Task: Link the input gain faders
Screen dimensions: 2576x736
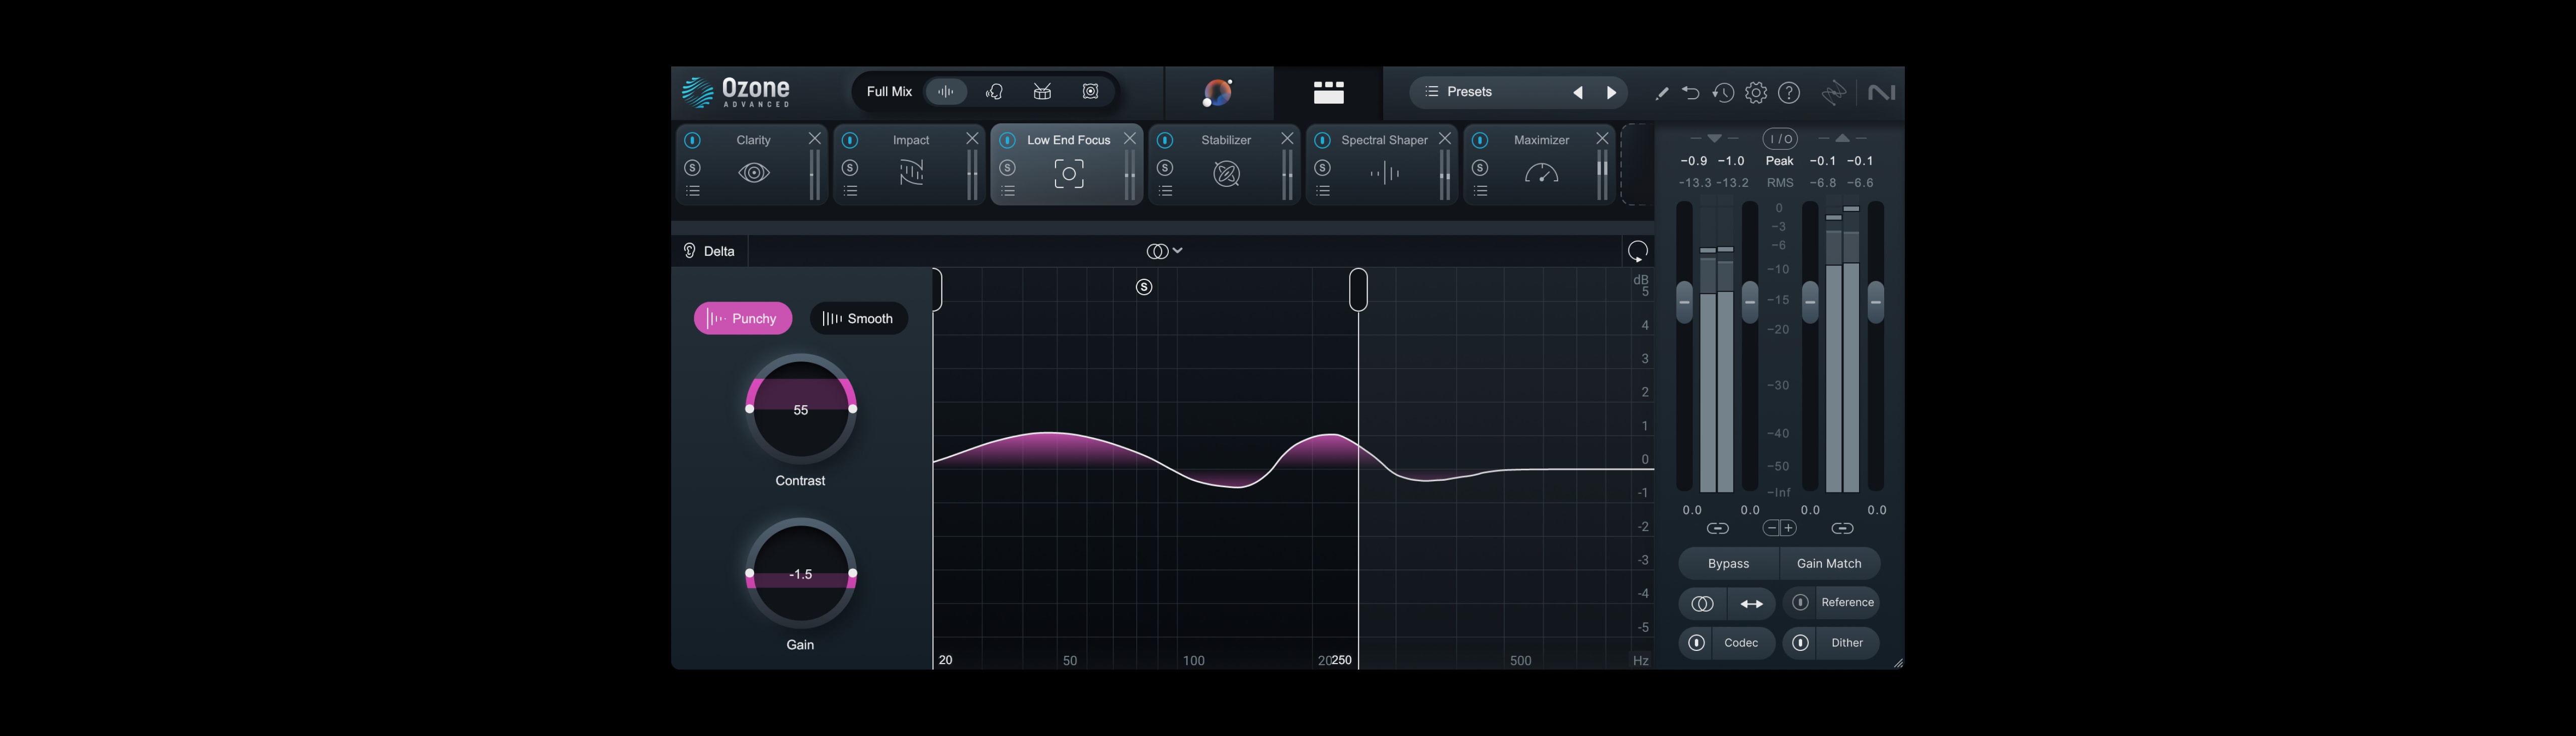Action: click(x=1717, y=528)
